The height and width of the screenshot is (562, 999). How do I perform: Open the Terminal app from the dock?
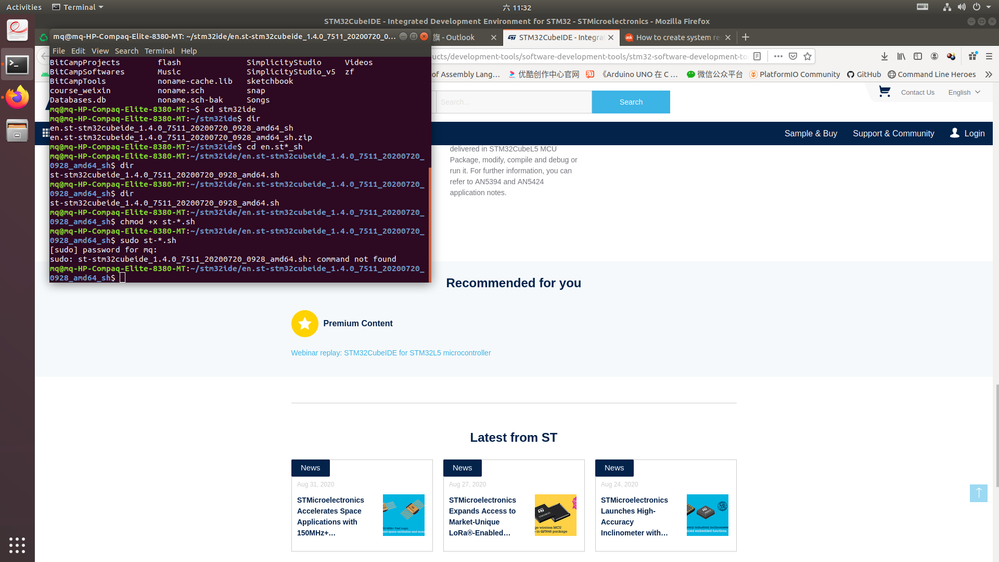(x=17, y=64)
